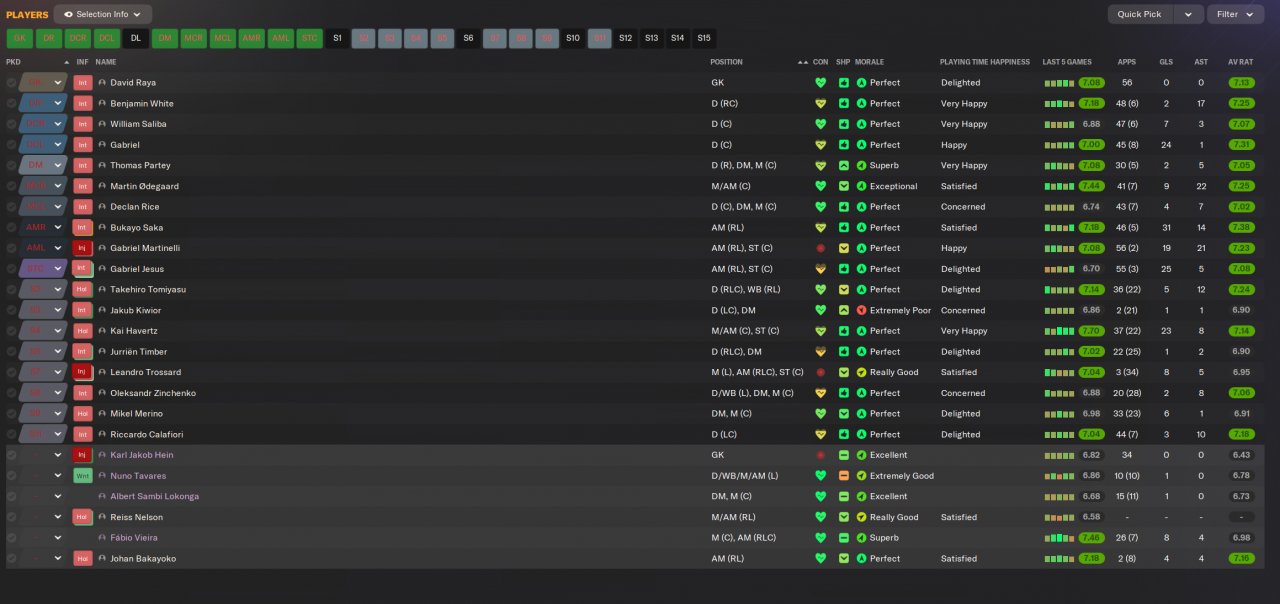Screen dimensions: 1280x604
Task: Toggle the picked circle for Thomas Partey
Action: [11, 165]
